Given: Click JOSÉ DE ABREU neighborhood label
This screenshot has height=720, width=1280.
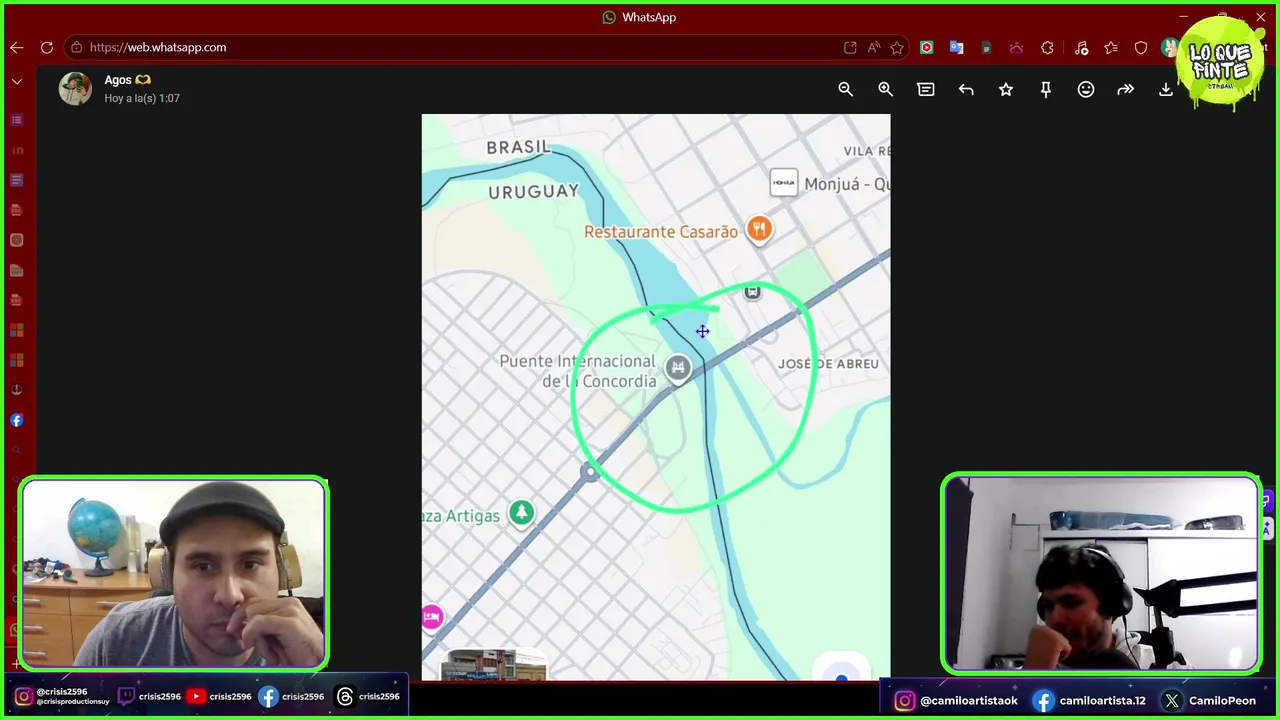Looking at the screenshot, I should tap(828, 364).
